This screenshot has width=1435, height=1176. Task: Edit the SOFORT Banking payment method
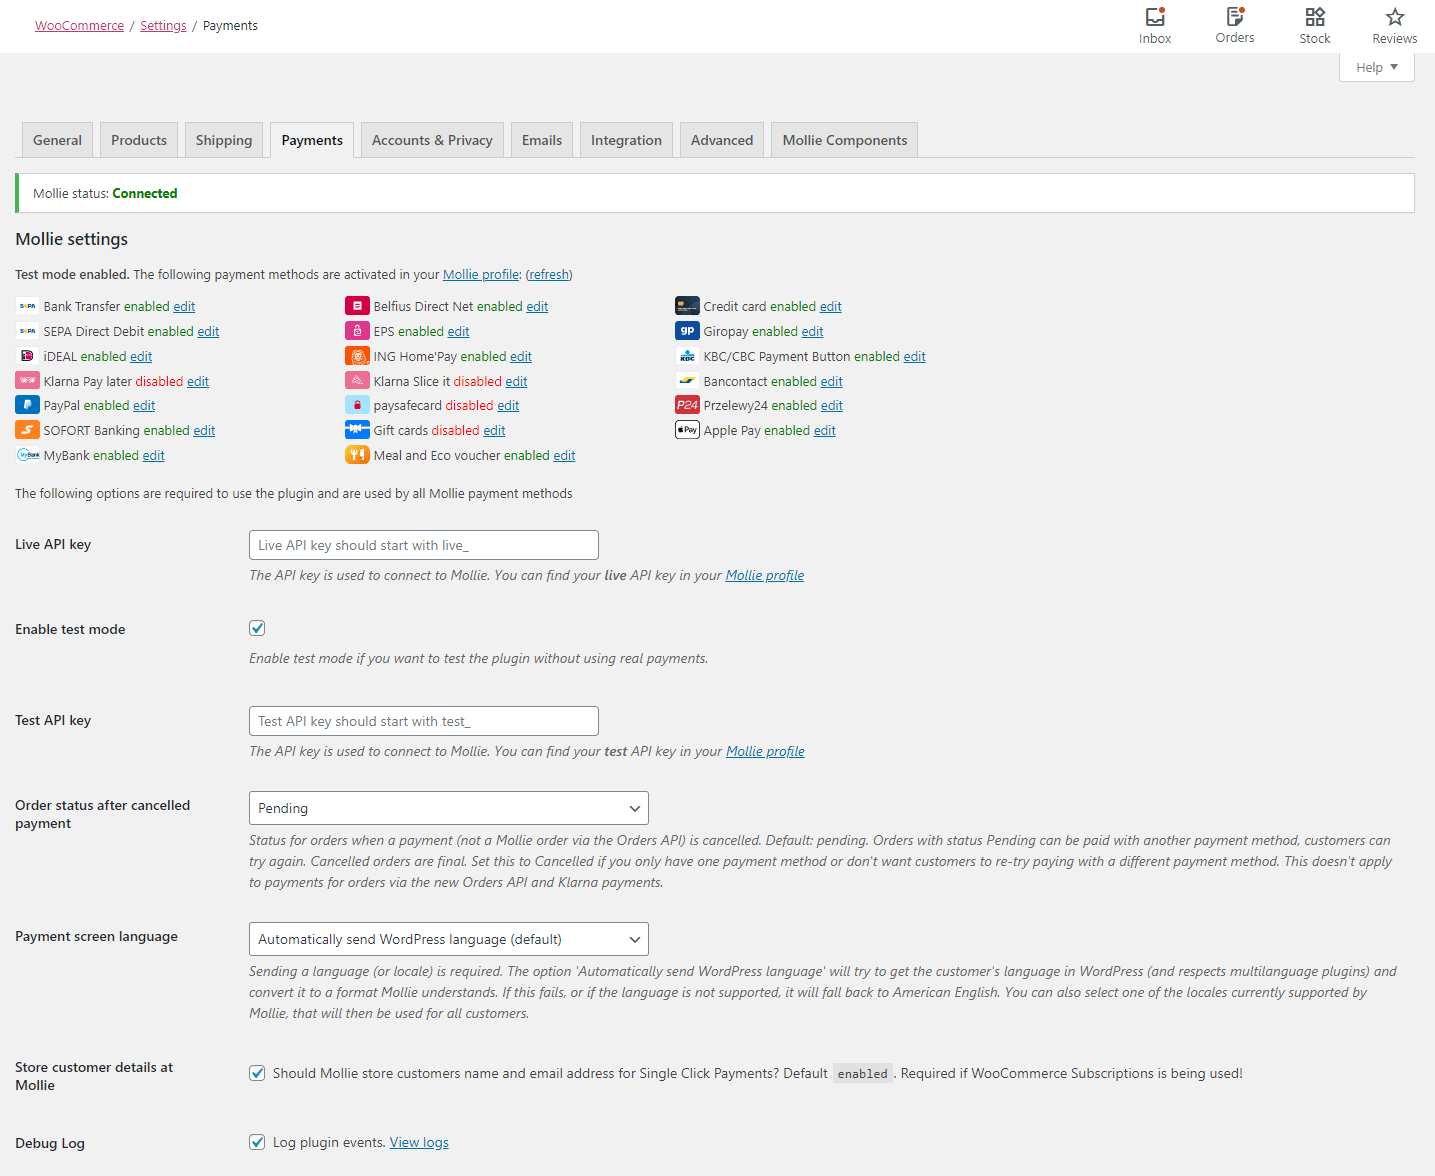(205, 430)
